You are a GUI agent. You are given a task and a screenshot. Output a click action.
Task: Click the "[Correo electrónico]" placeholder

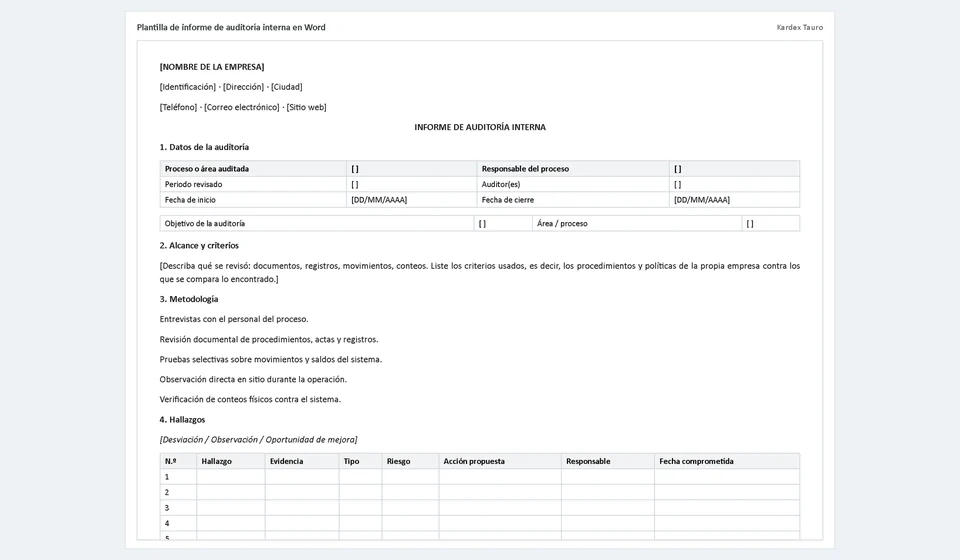(241, 107)
